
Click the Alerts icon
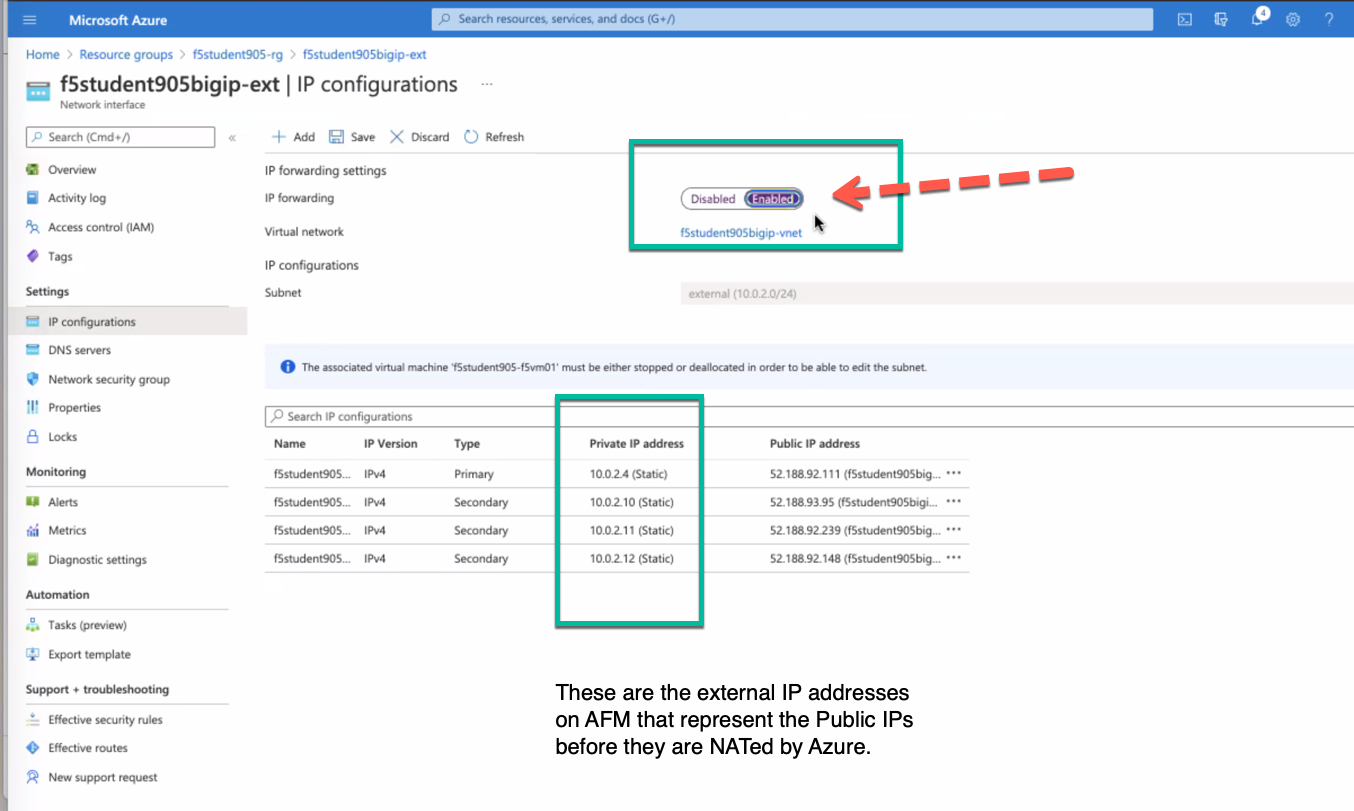pos(33,502)
